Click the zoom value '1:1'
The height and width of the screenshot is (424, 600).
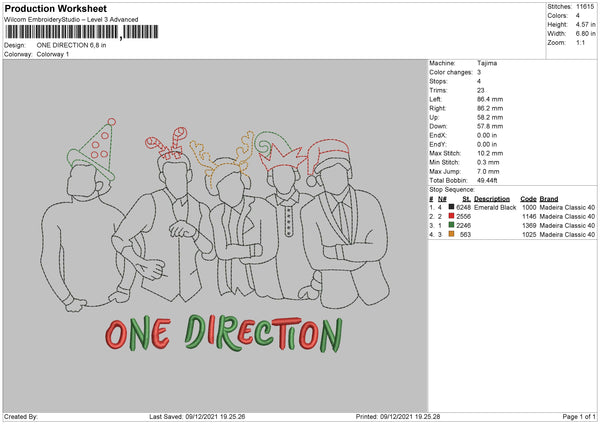pyautogui.click(x=580, y=43)
